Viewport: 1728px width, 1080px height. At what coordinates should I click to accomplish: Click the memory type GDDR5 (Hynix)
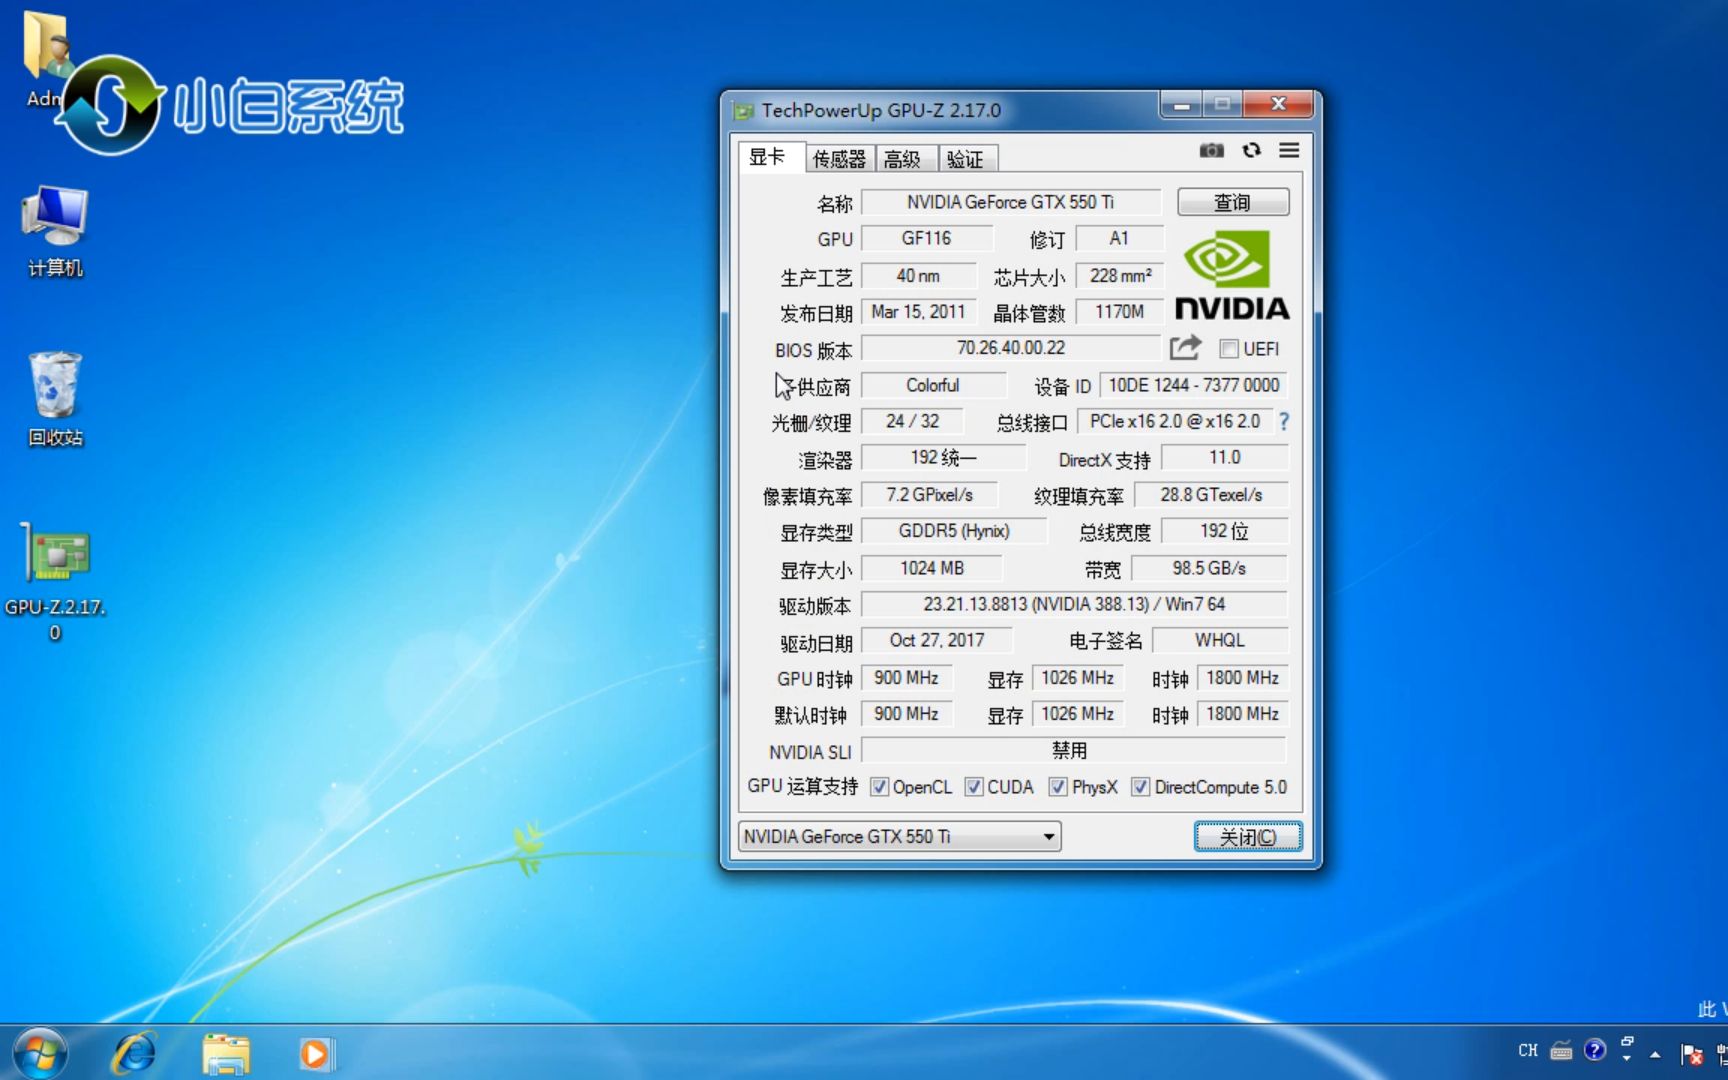954,531
